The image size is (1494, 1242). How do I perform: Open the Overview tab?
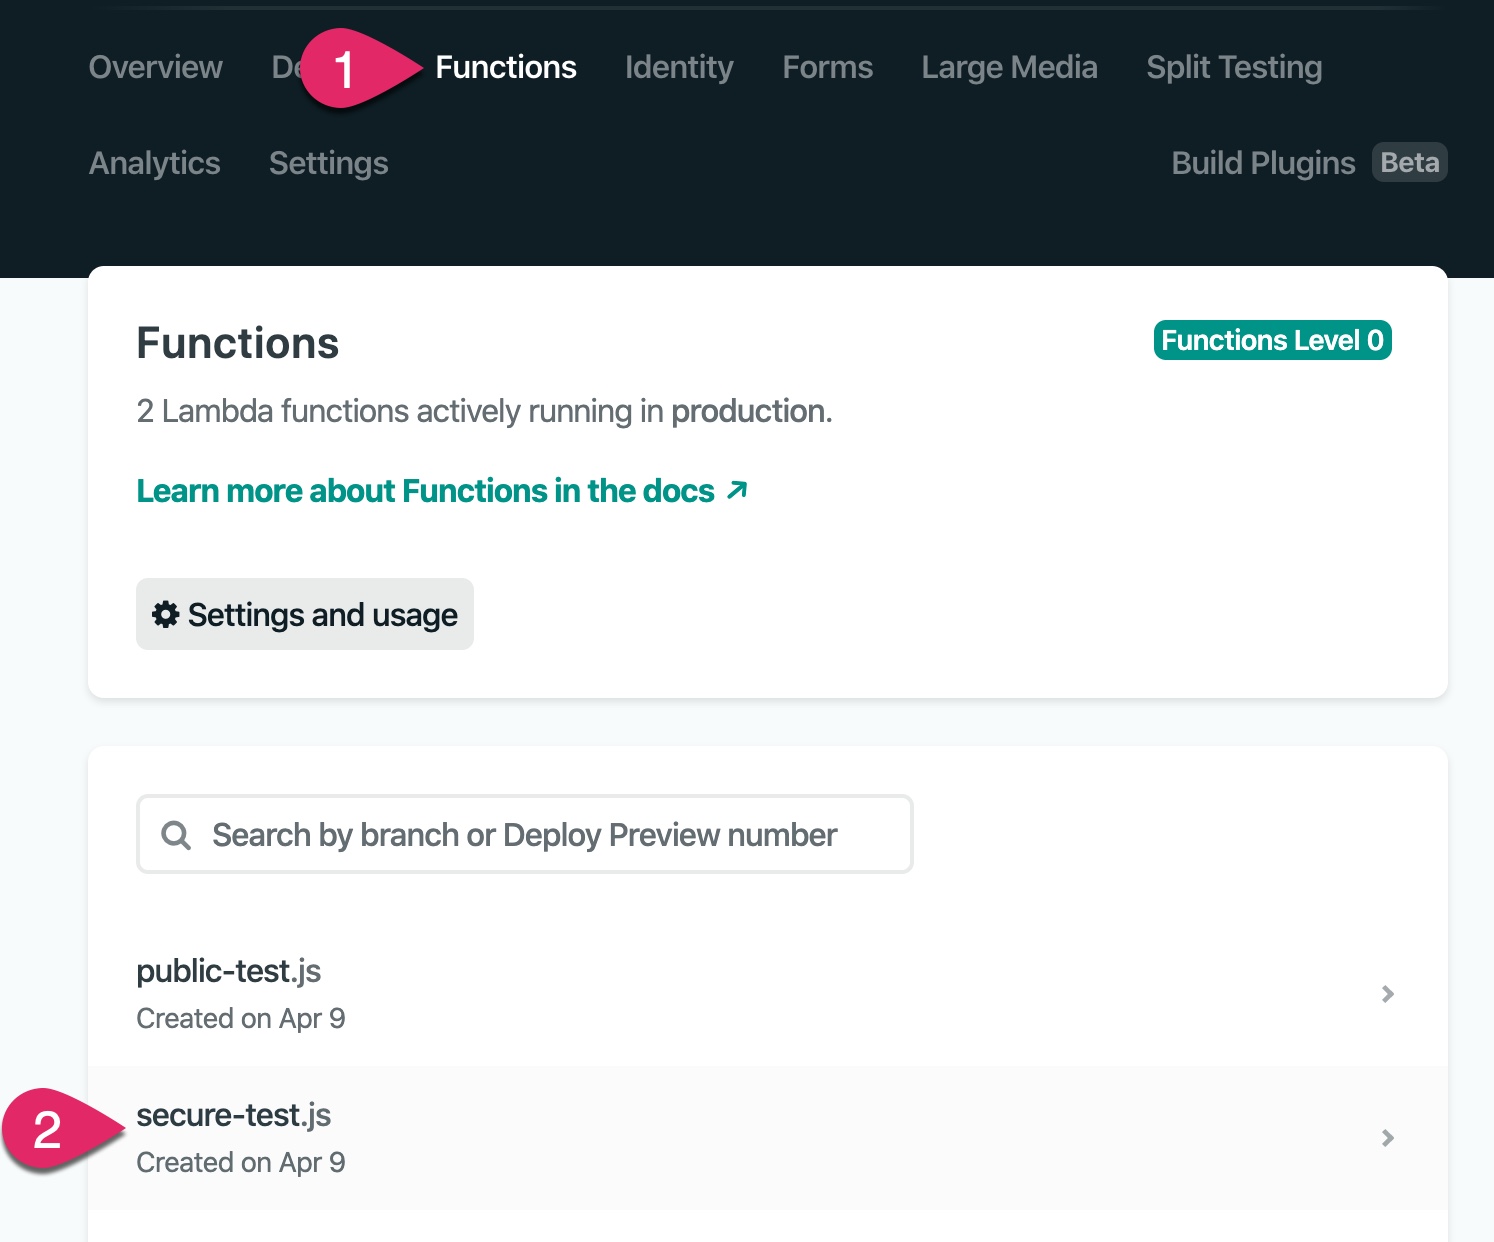point(155,67)
